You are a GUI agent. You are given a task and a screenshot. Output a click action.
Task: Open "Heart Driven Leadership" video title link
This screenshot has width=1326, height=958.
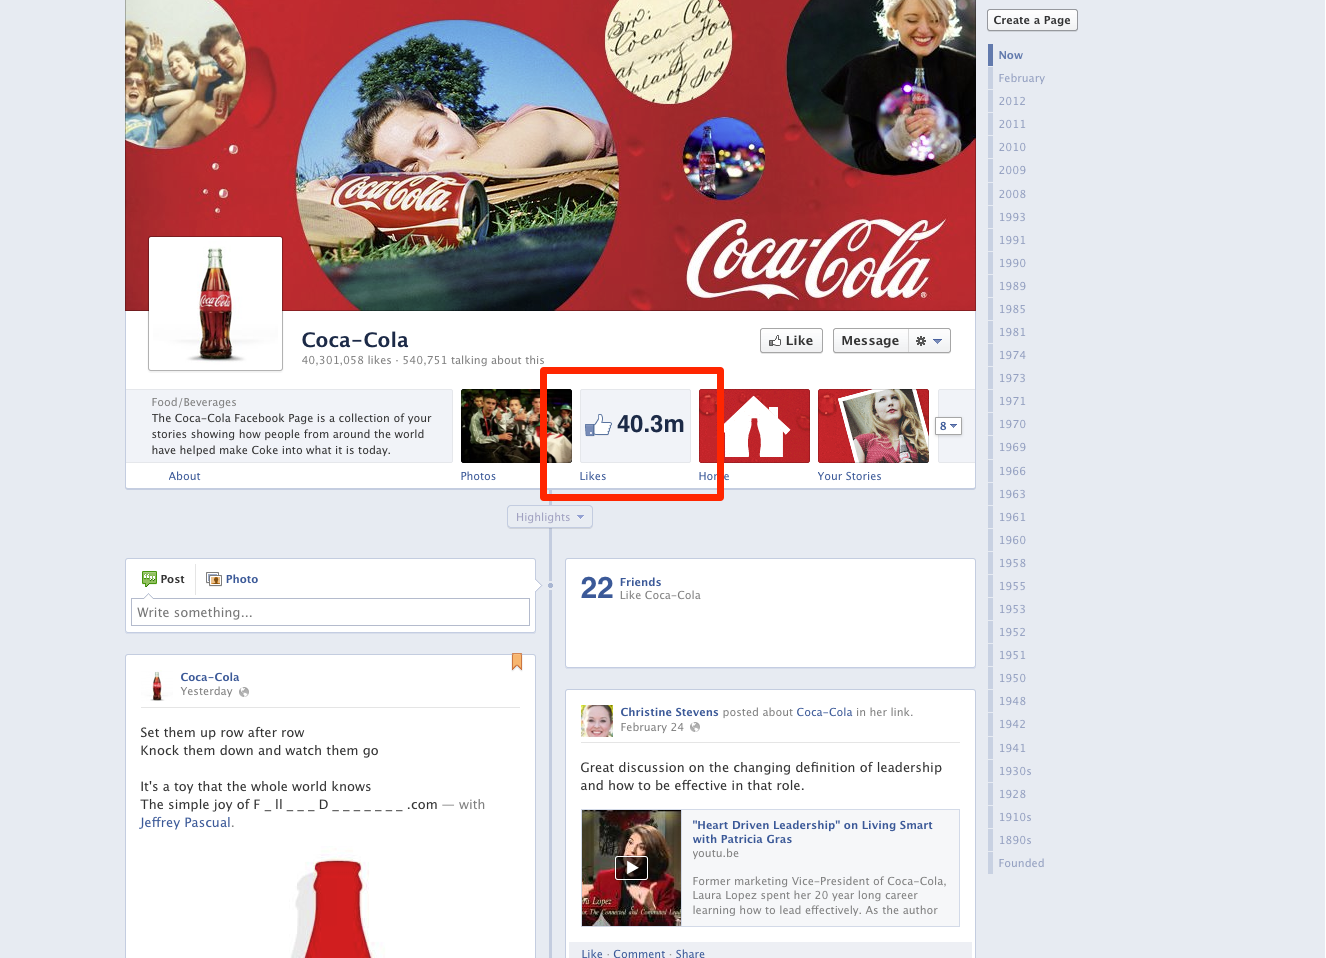pos(812,832)
